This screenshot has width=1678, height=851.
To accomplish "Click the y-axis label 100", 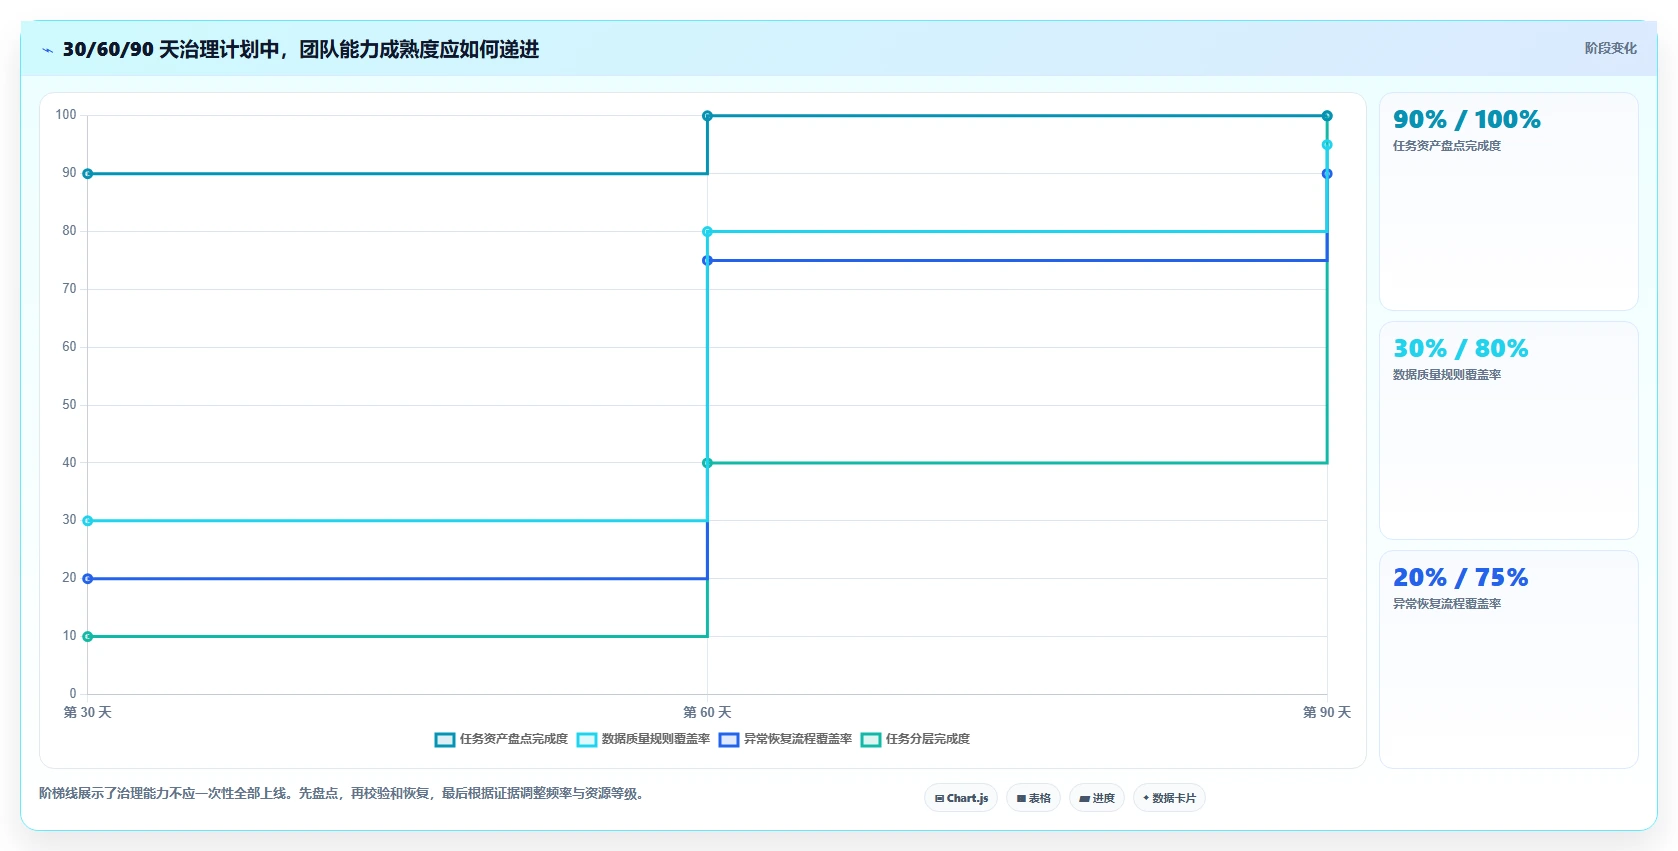I will [66, 115].
